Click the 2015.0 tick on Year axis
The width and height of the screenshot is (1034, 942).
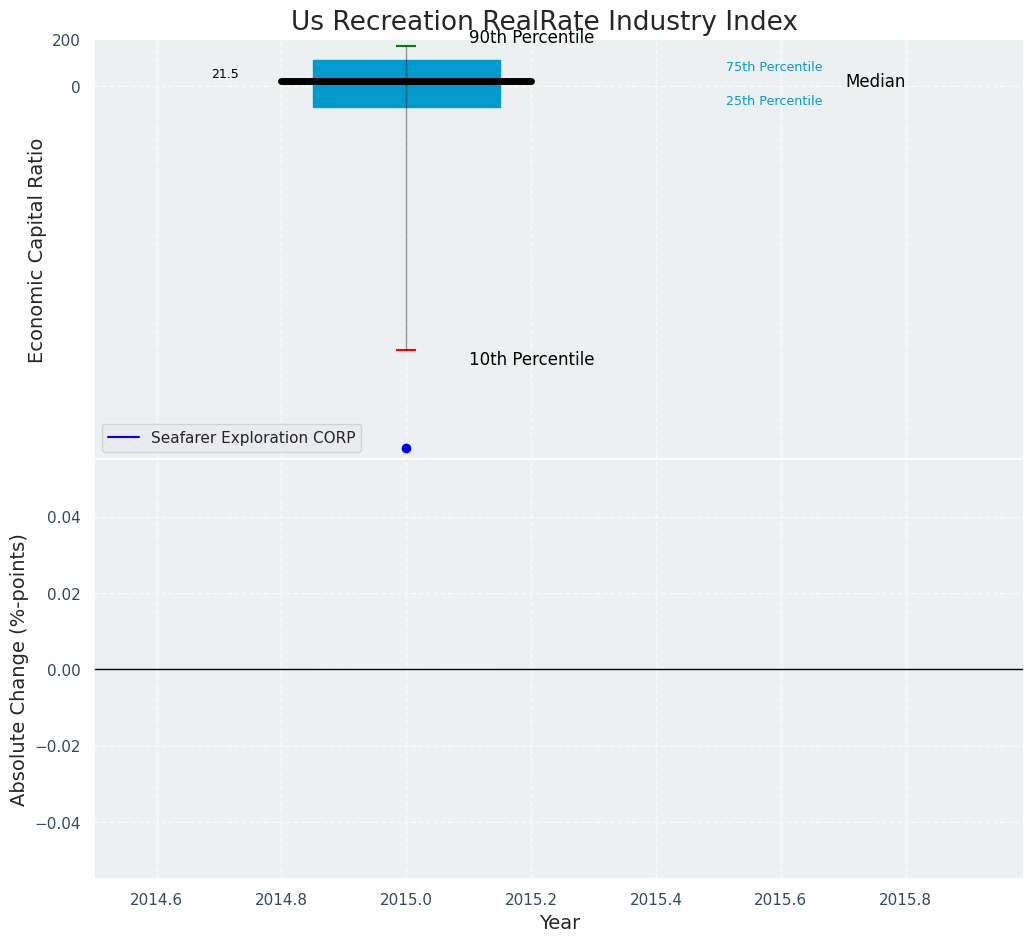tap(406, 899)
